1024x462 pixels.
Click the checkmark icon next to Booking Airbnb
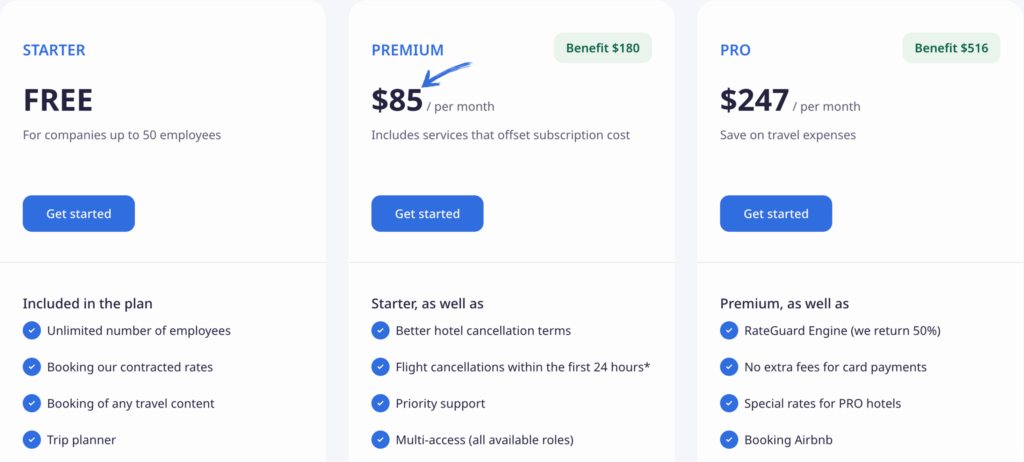tap(728, 439)
